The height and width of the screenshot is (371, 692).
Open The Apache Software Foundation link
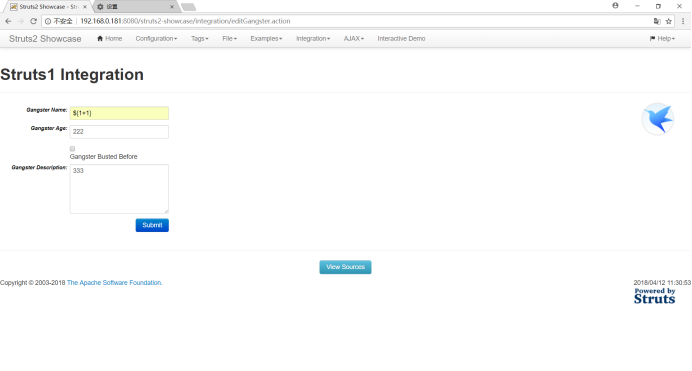(x=114, y=283)
